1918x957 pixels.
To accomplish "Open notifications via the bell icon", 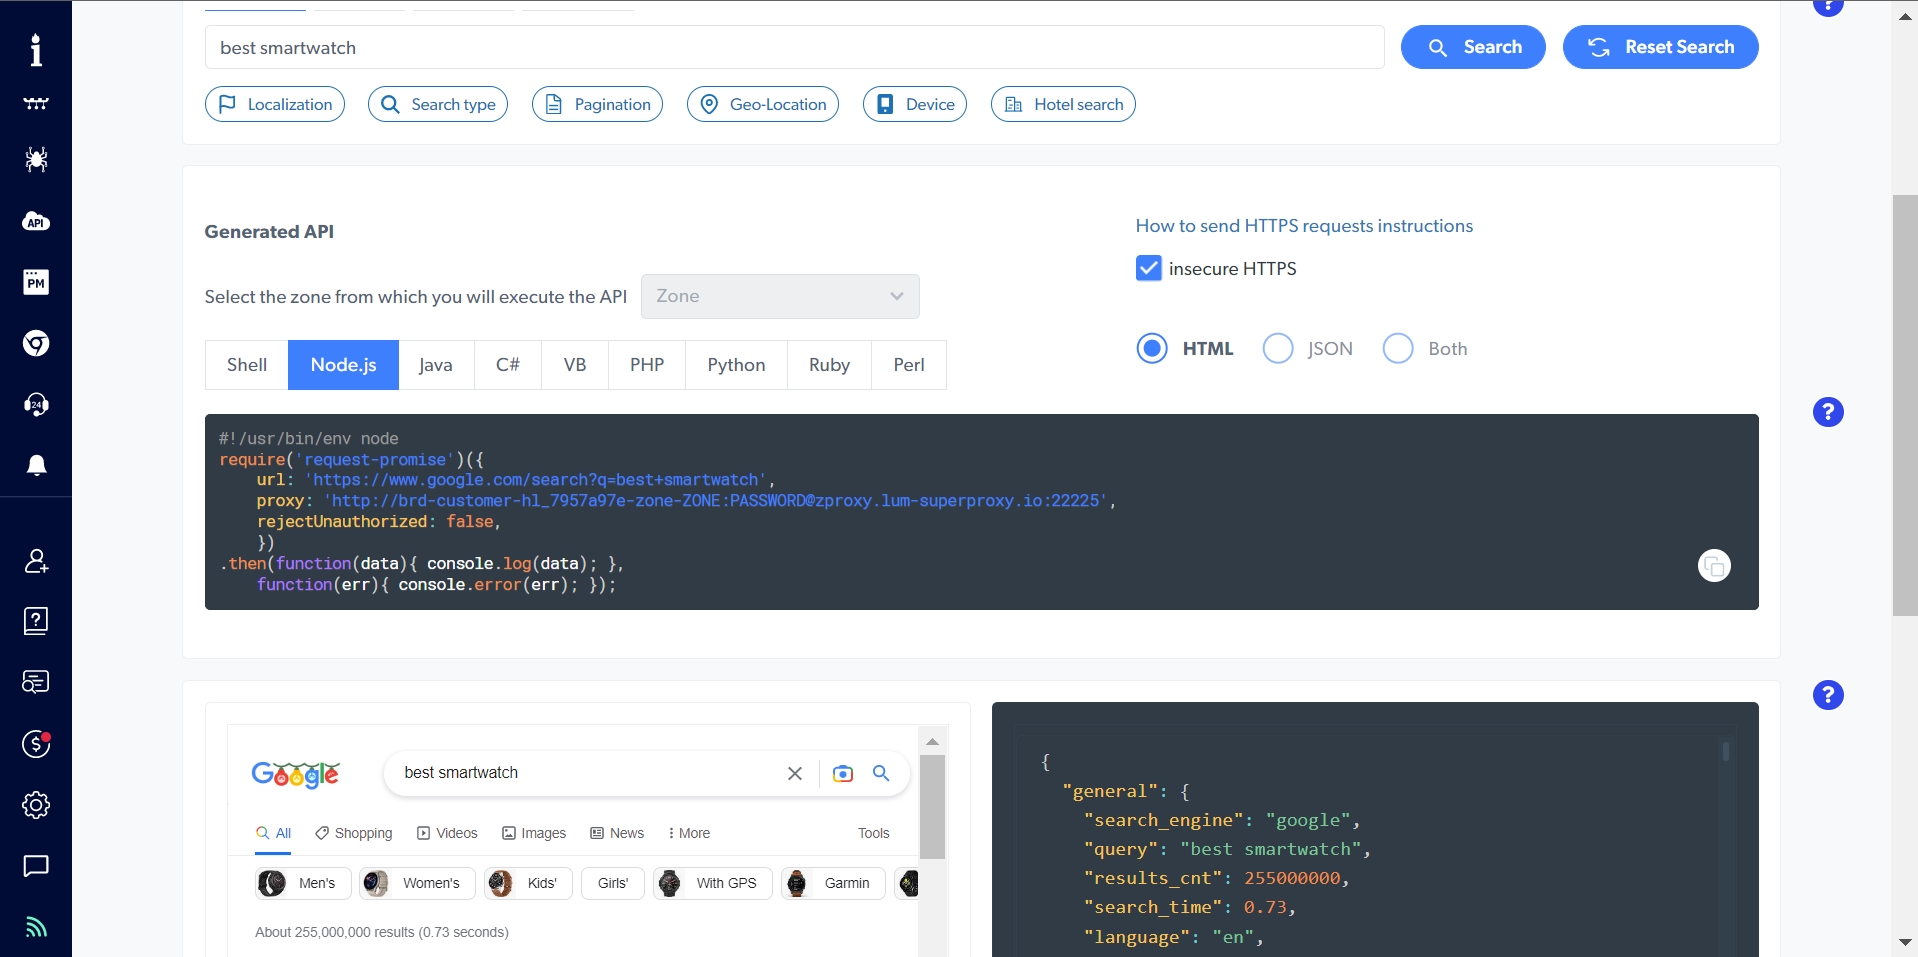I will pos(36,466).
